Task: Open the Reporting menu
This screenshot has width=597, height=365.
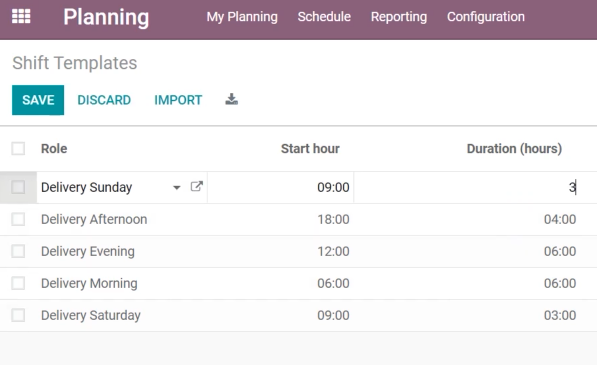Action: point(399,17)
